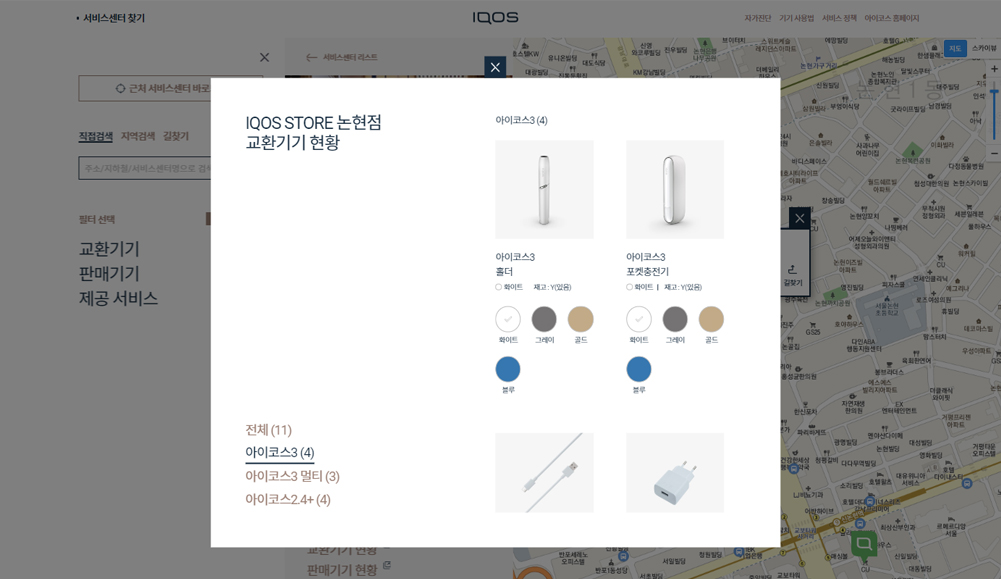Click the IQOS logo in header
The height and width of the screenshot is (579, 1001).
pyautogui.click(x=495, y=18)
